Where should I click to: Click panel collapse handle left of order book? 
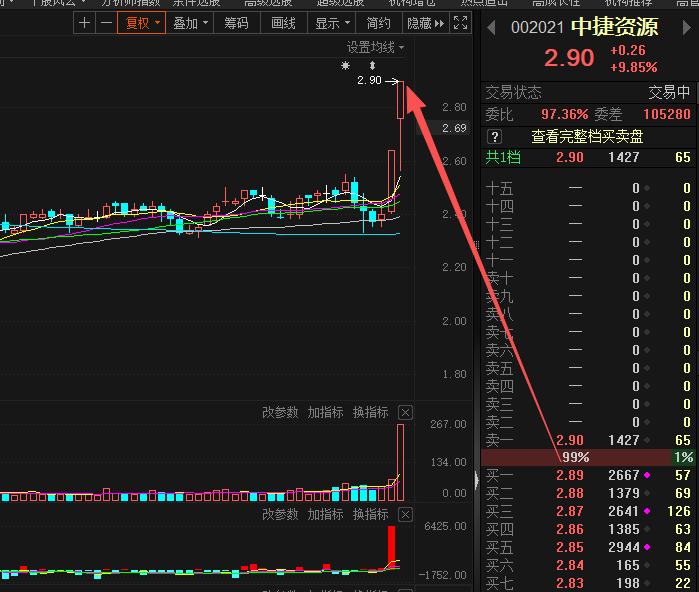(x=477, y=481)
